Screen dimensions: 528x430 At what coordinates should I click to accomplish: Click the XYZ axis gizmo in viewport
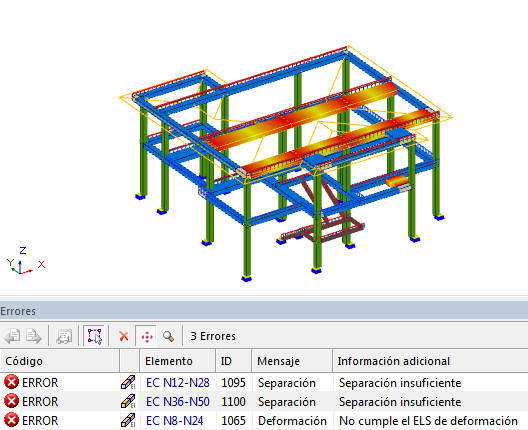pyautogui.click(x=26, y=260)
